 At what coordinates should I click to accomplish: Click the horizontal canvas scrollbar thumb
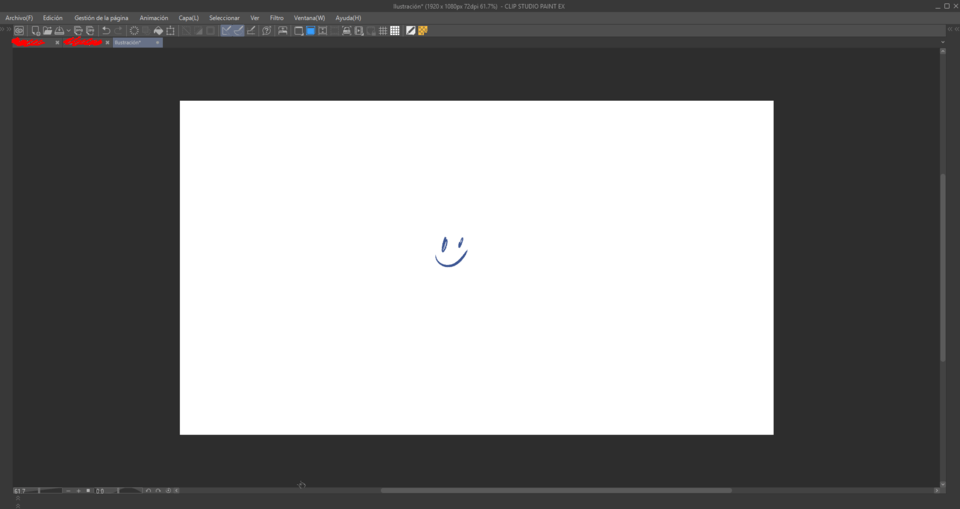[x=556, y=491]
